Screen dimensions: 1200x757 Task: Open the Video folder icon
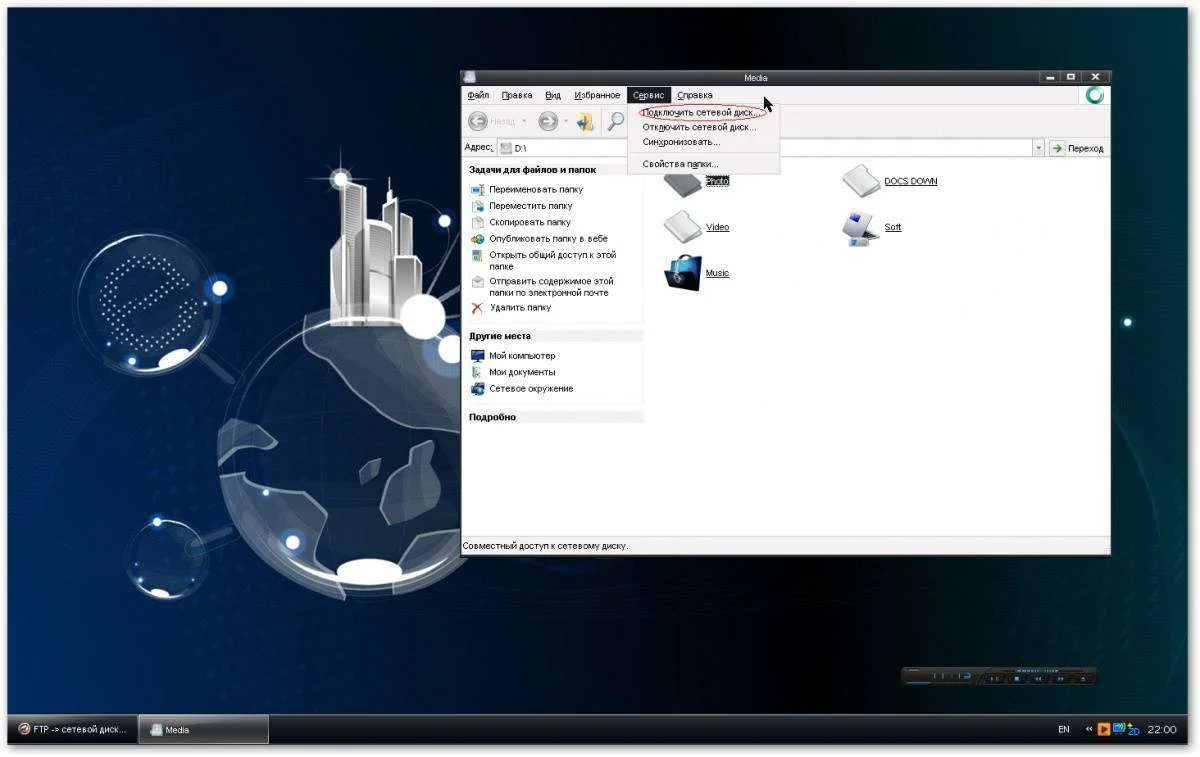683,227
